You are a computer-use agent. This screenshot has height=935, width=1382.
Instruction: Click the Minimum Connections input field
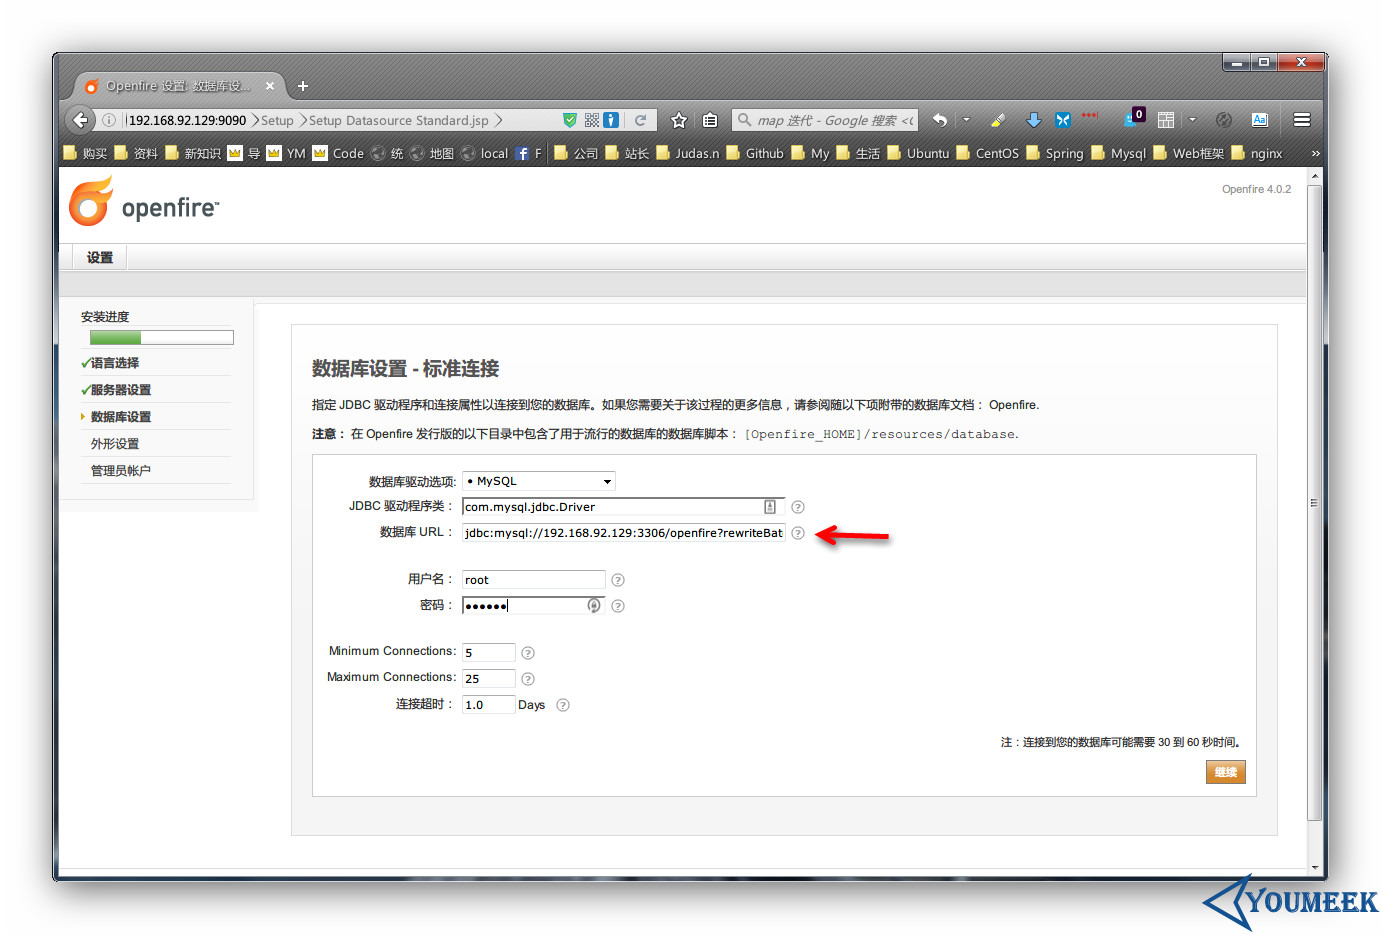[x=488, y=653]
